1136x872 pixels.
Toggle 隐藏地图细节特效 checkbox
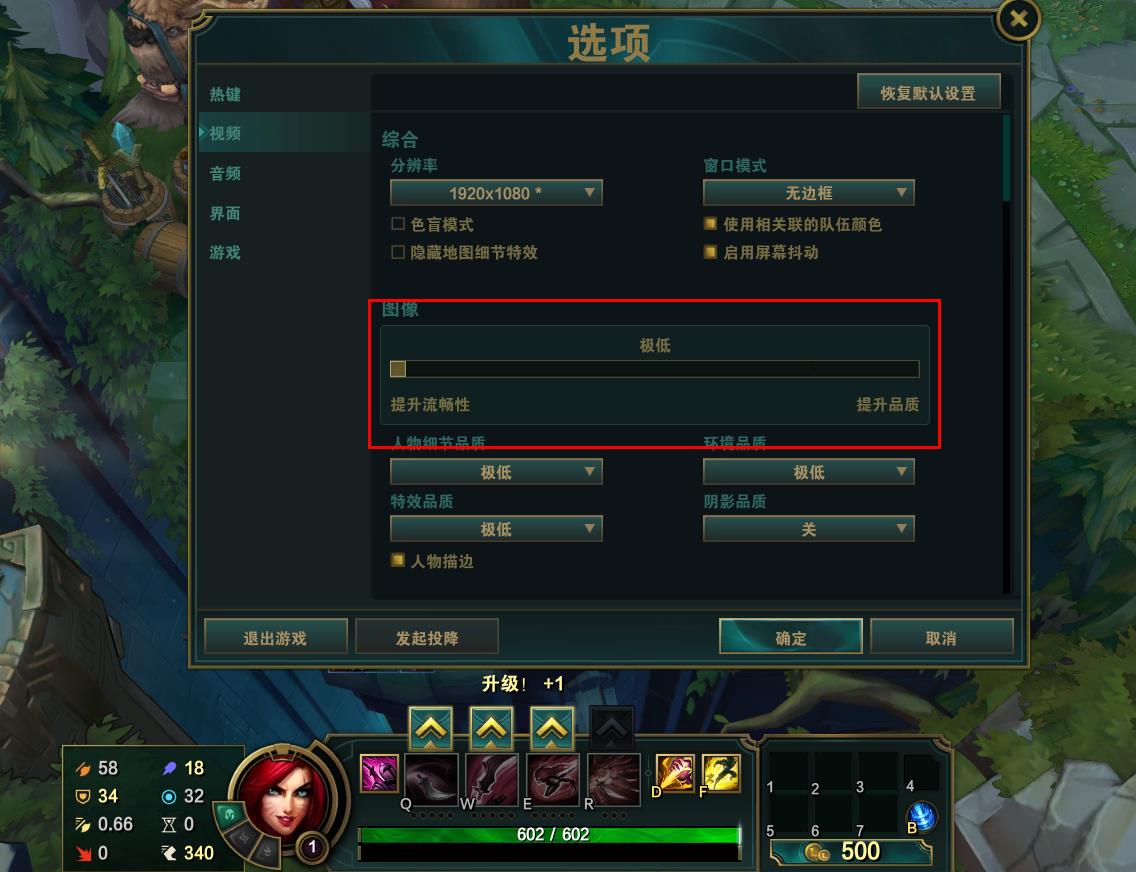tap(398, 252)
